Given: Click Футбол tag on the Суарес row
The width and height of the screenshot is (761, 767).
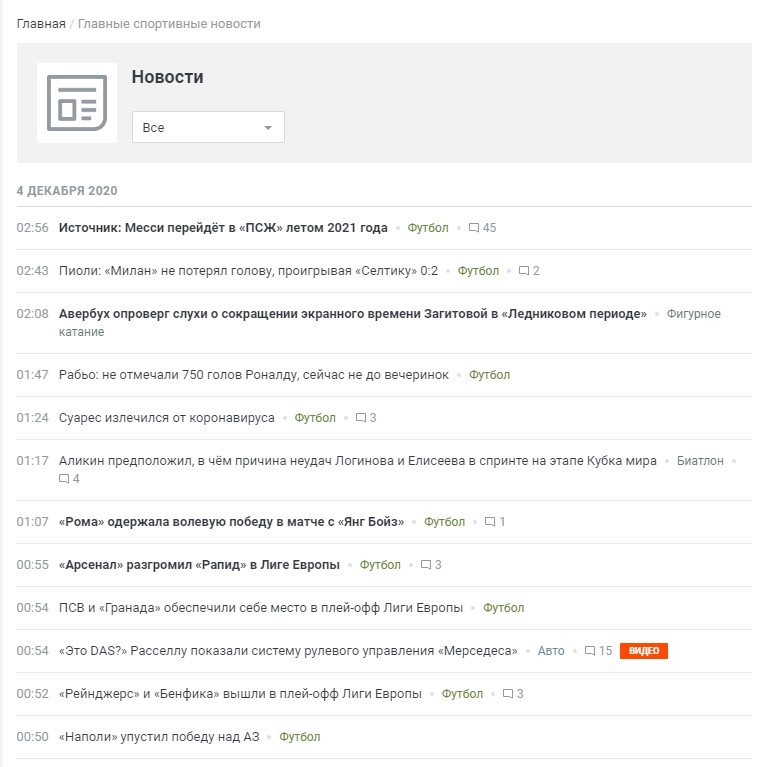Looking at the screenshot, I should pyautogui.click(x=315, y=418).
